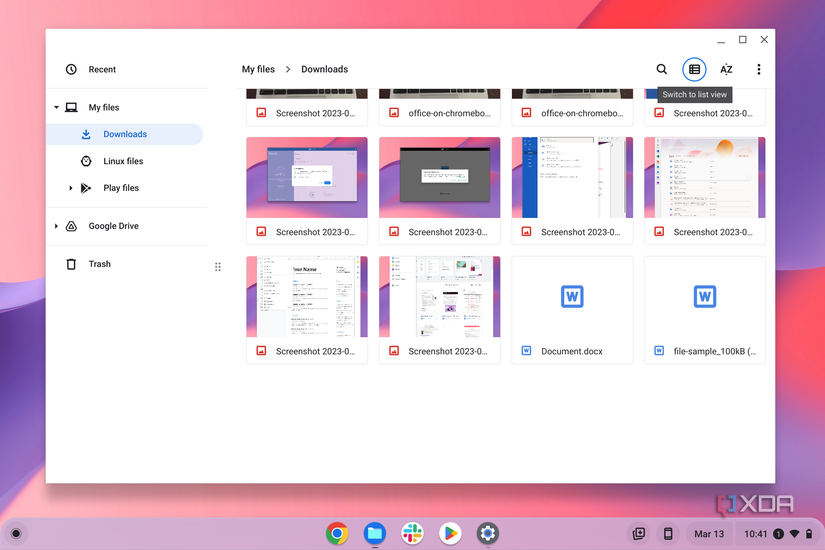The image size is (825, 550).
Task: Open the Files app in shelf
Action: point(375,533)
